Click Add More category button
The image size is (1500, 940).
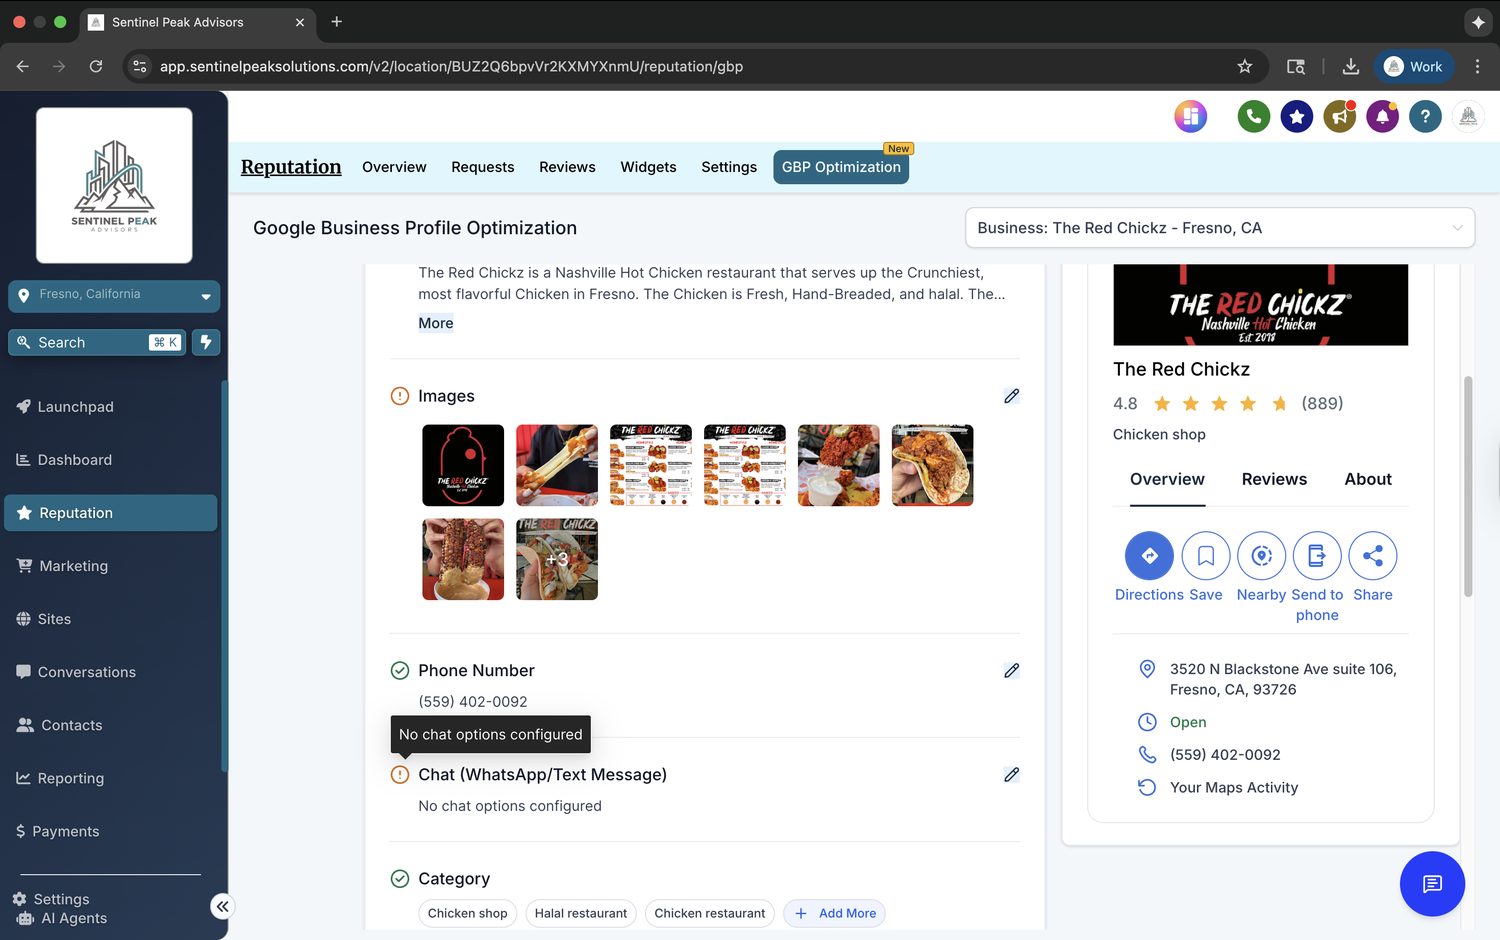click(834, 913)
